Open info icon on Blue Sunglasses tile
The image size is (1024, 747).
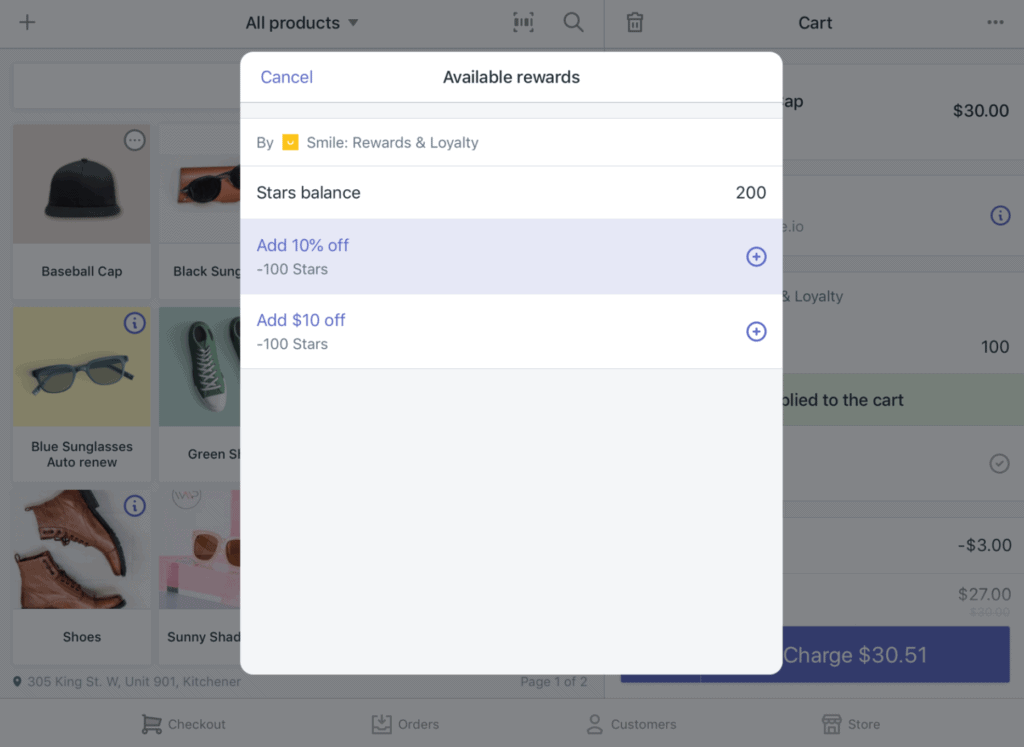[135, 323]
